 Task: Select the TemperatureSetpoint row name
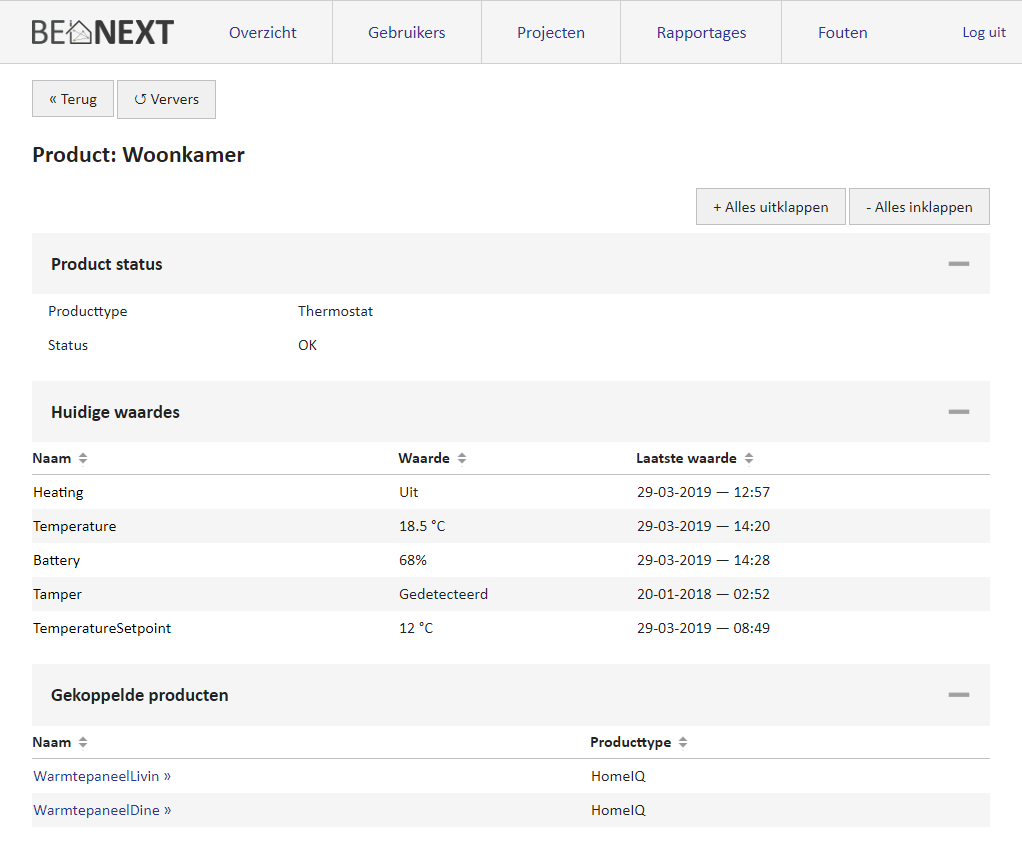pos(102,628)
